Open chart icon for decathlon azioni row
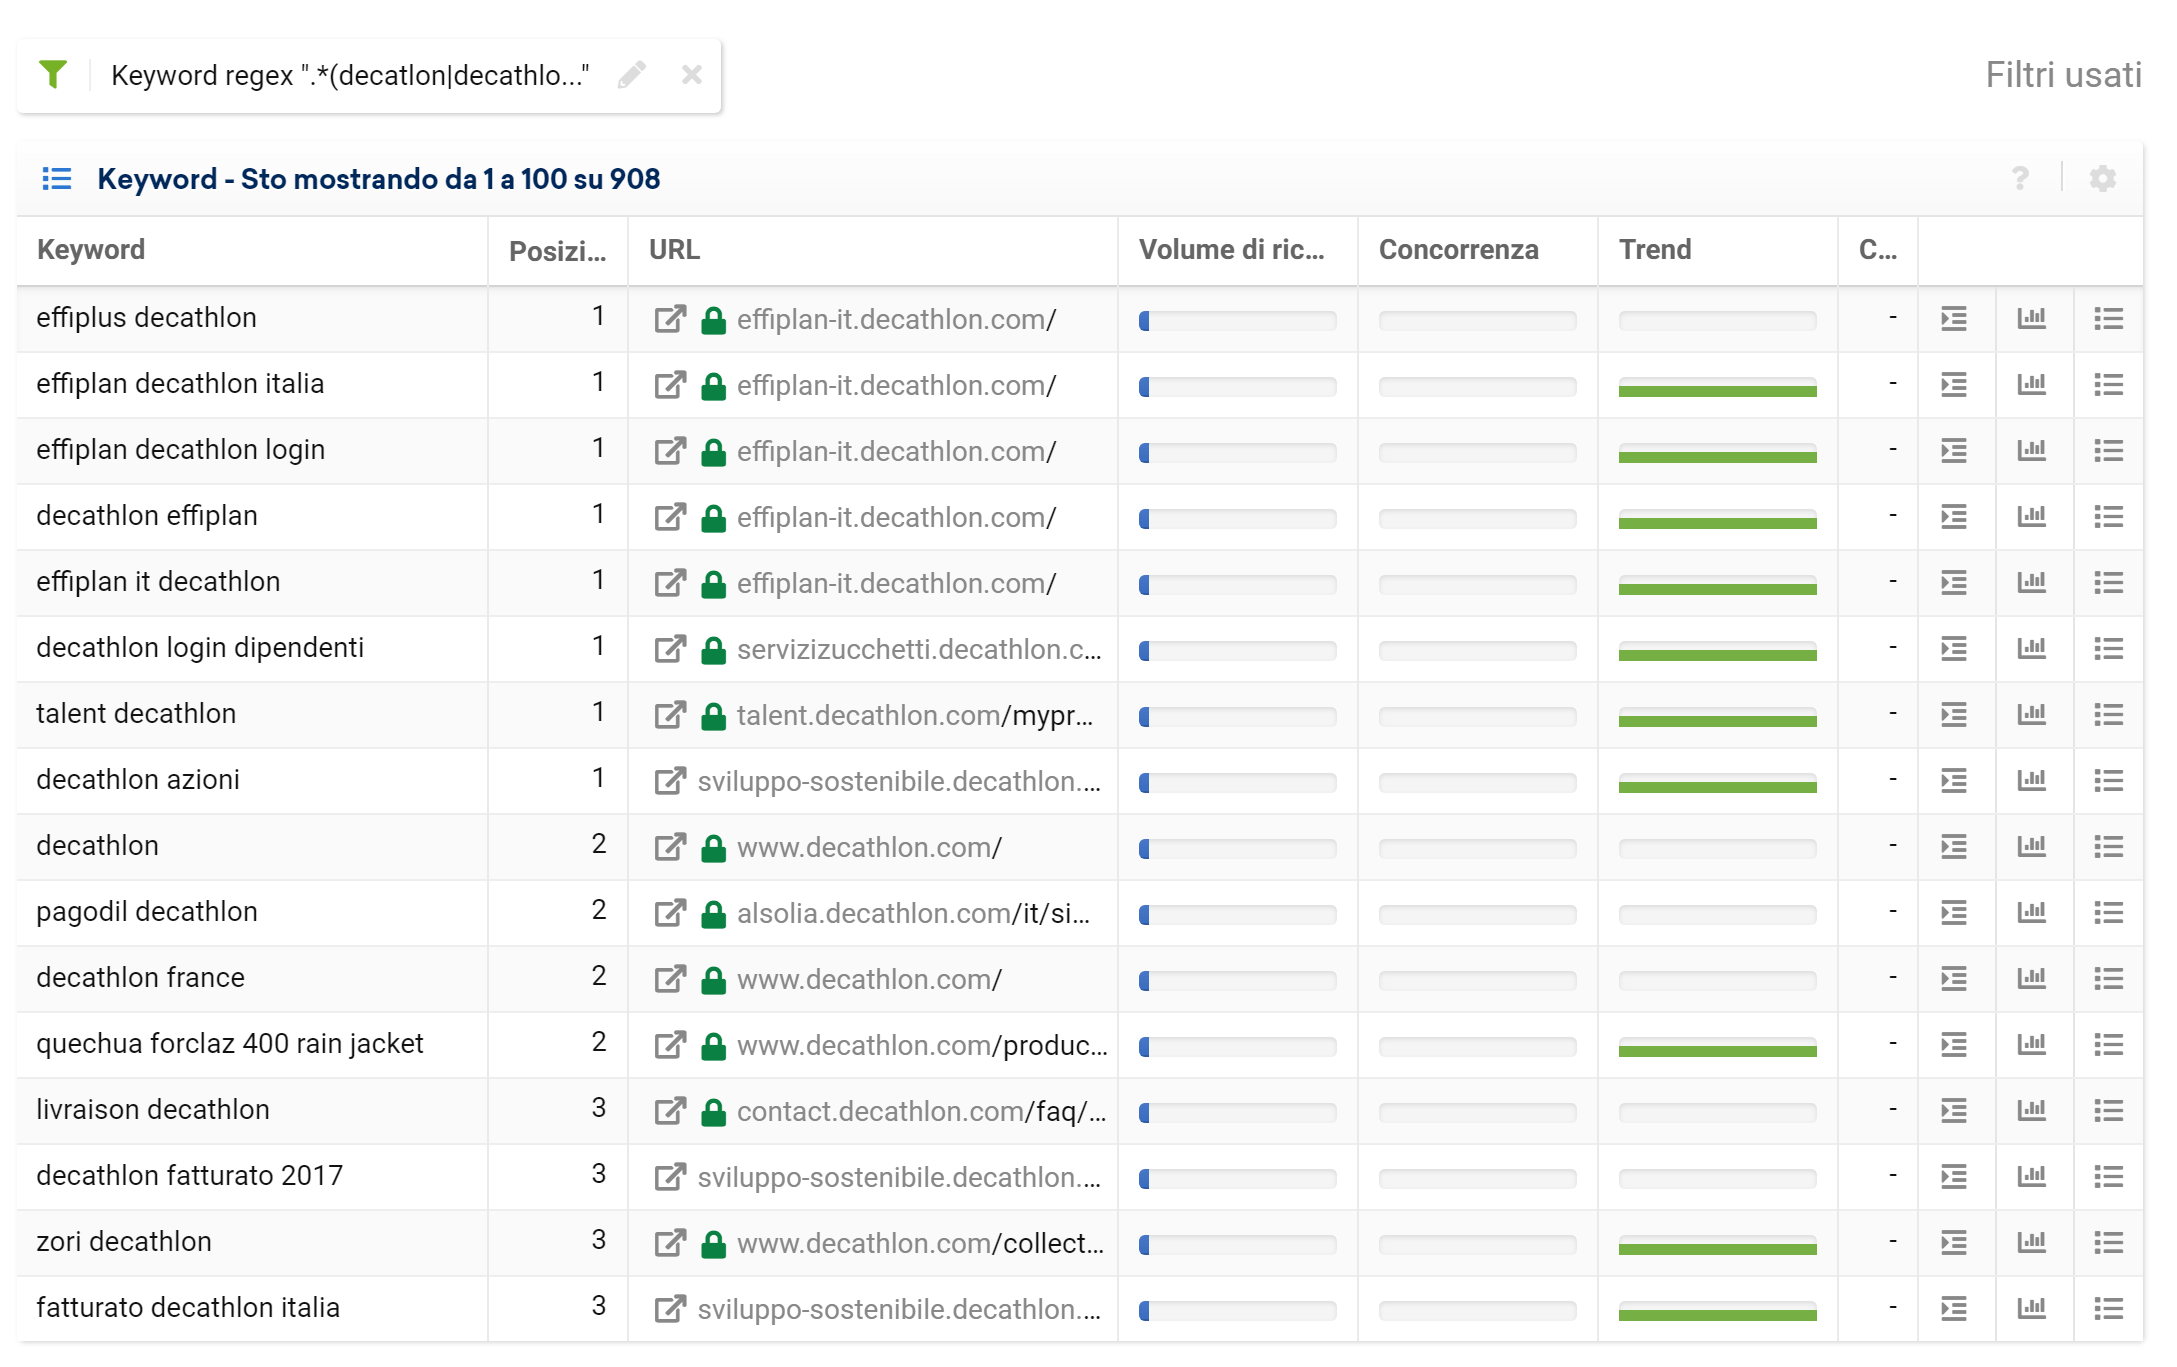Screen dimensions: 2177x1367 click(2031, 781)
